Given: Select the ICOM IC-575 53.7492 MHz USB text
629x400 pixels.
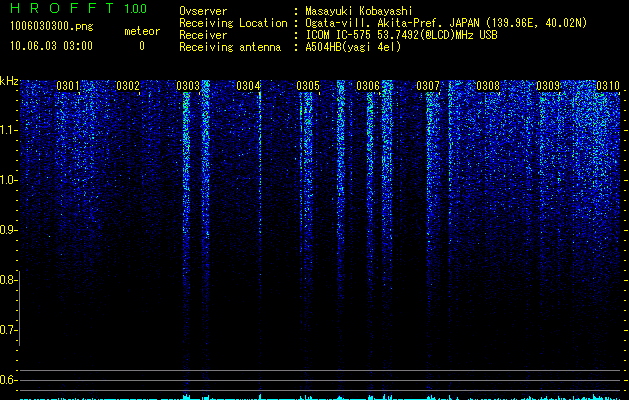Looking at the screenshot, I should [x=401, y=35].
